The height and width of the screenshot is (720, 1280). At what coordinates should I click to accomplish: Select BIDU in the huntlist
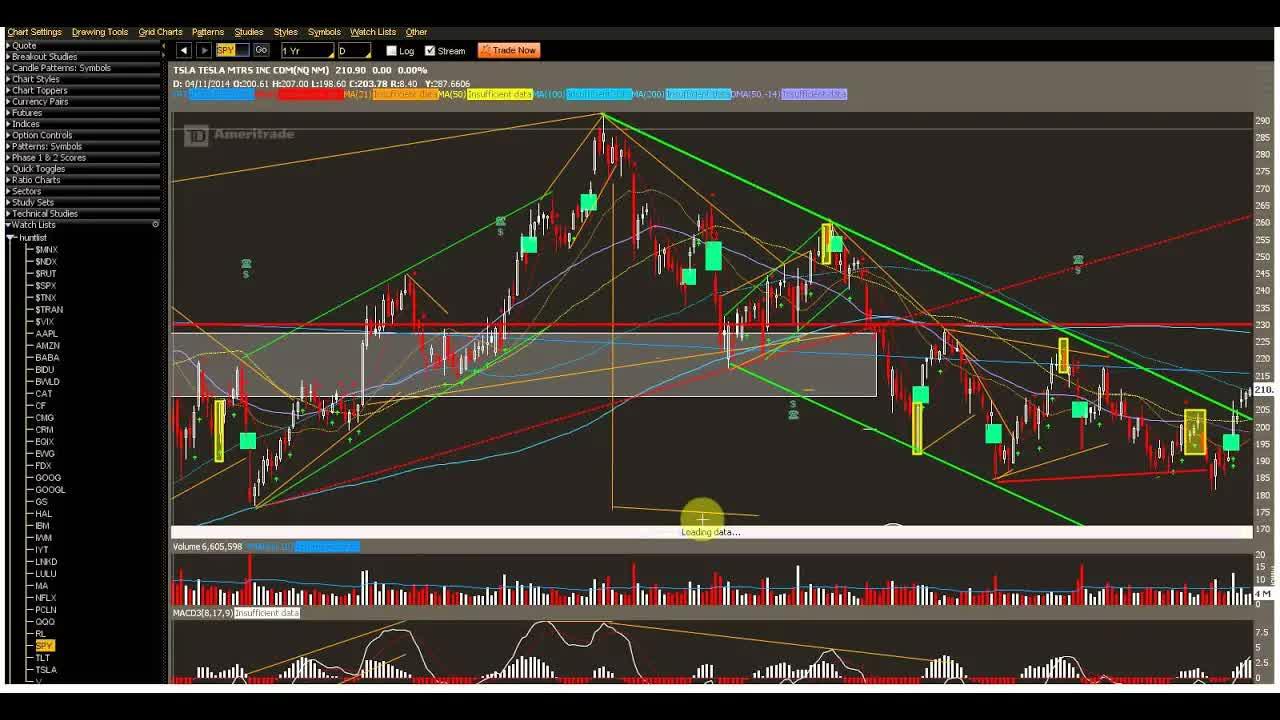[x=44, y=370]
